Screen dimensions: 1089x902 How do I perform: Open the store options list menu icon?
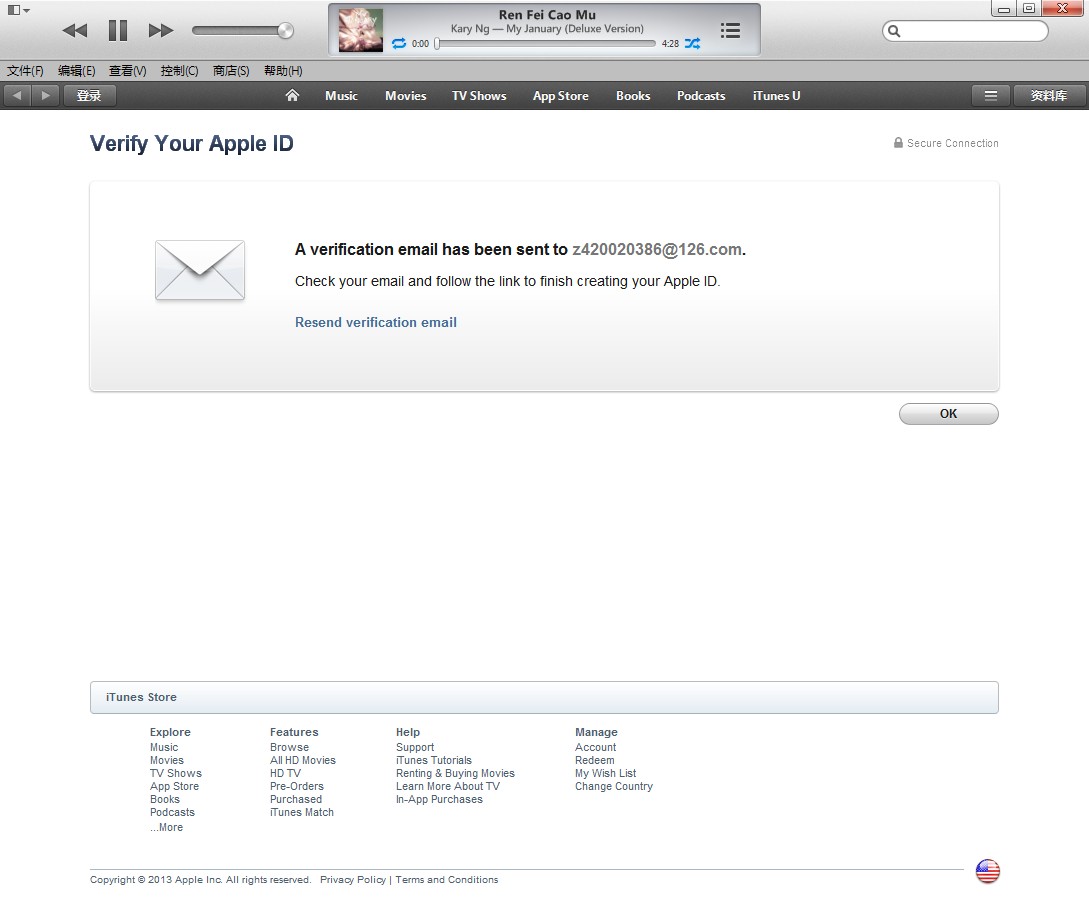coord(991,96)
